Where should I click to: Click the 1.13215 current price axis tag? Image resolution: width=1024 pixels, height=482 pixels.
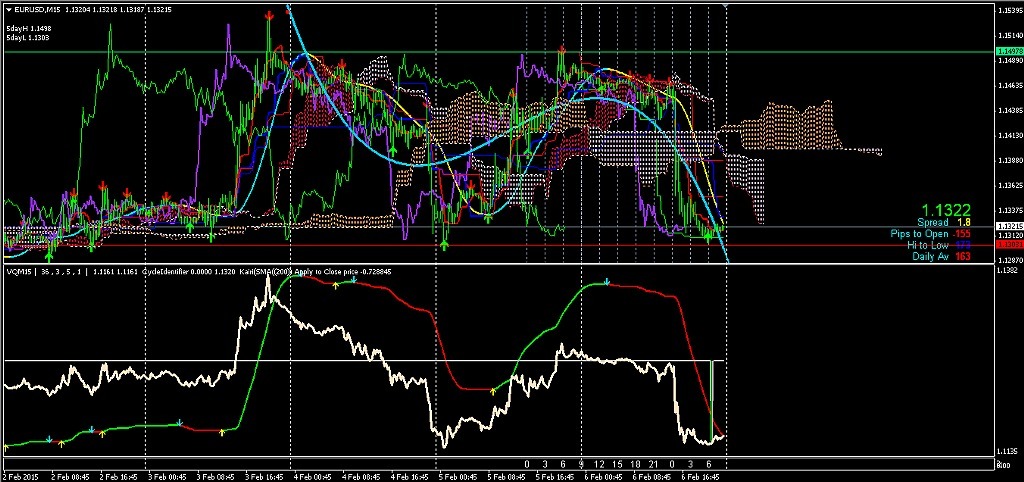coord(1008,226)
